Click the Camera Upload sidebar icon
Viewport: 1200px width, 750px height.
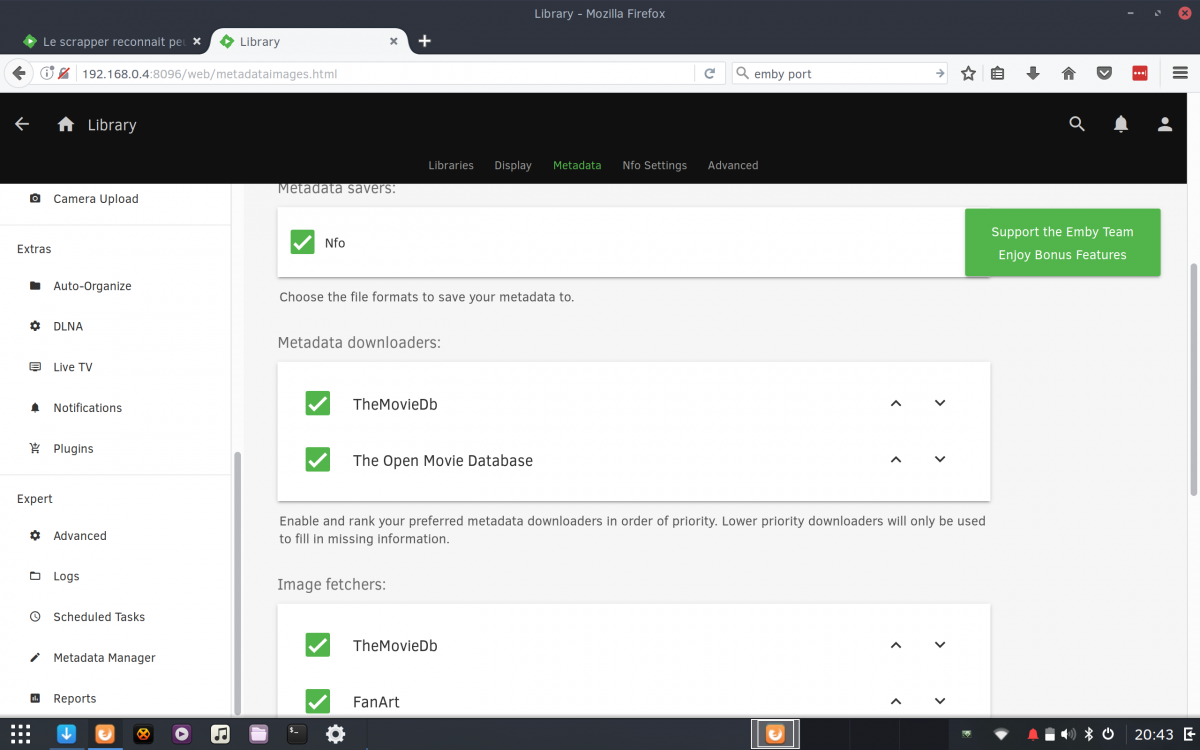35,199
